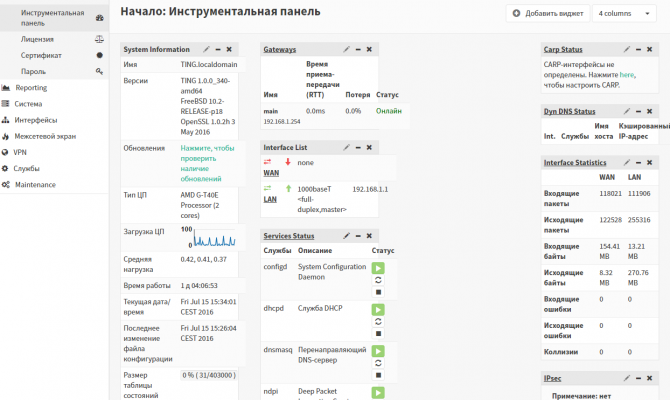Stop the dhcpd service
The image size is (670, 400).
(378, 334)
